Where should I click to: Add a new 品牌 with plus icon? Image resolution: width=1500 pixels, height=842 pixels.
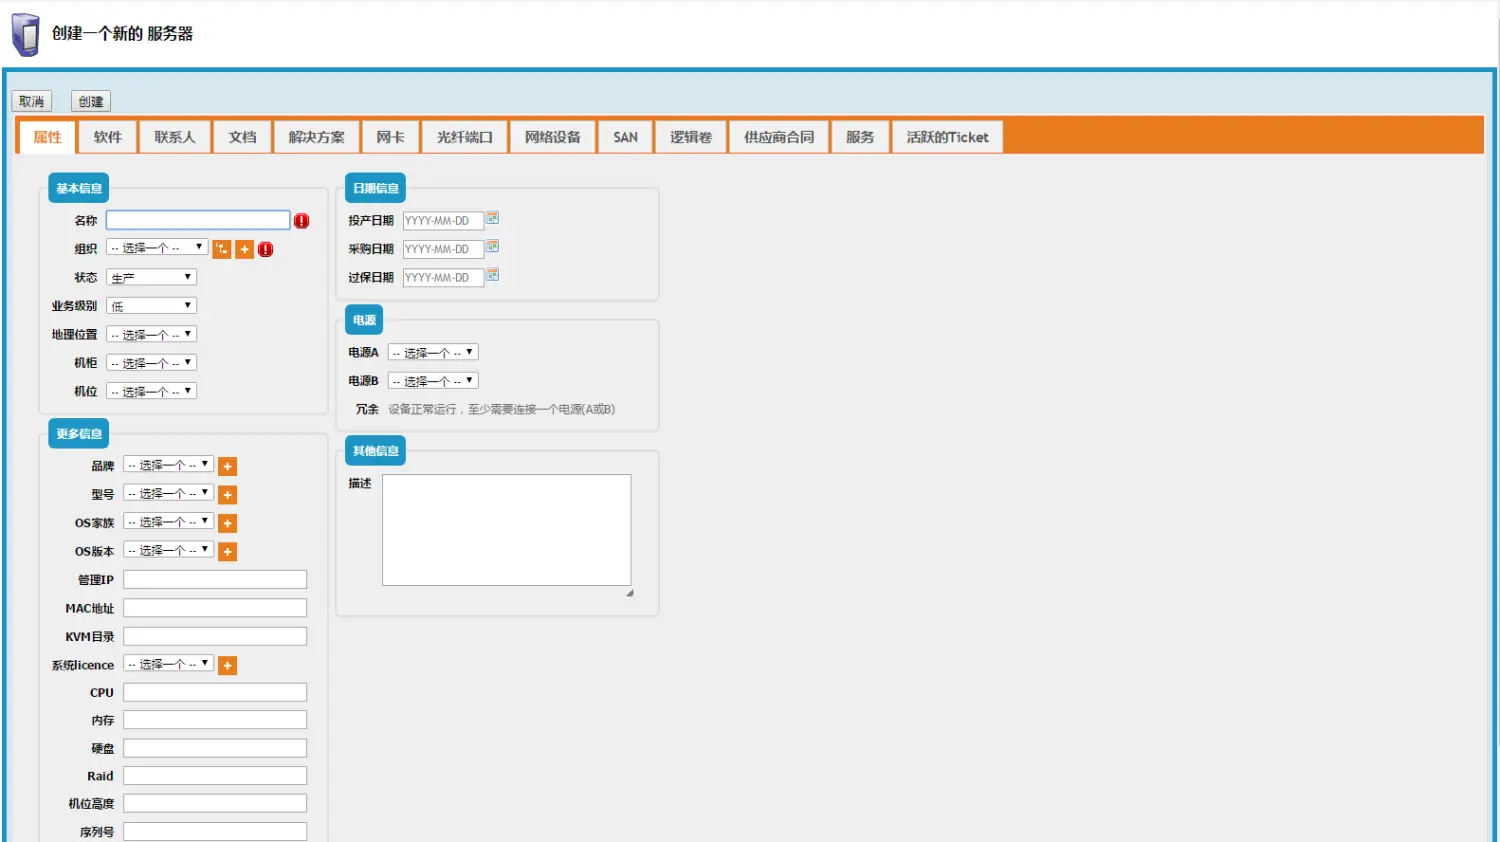tap(228, 466)
